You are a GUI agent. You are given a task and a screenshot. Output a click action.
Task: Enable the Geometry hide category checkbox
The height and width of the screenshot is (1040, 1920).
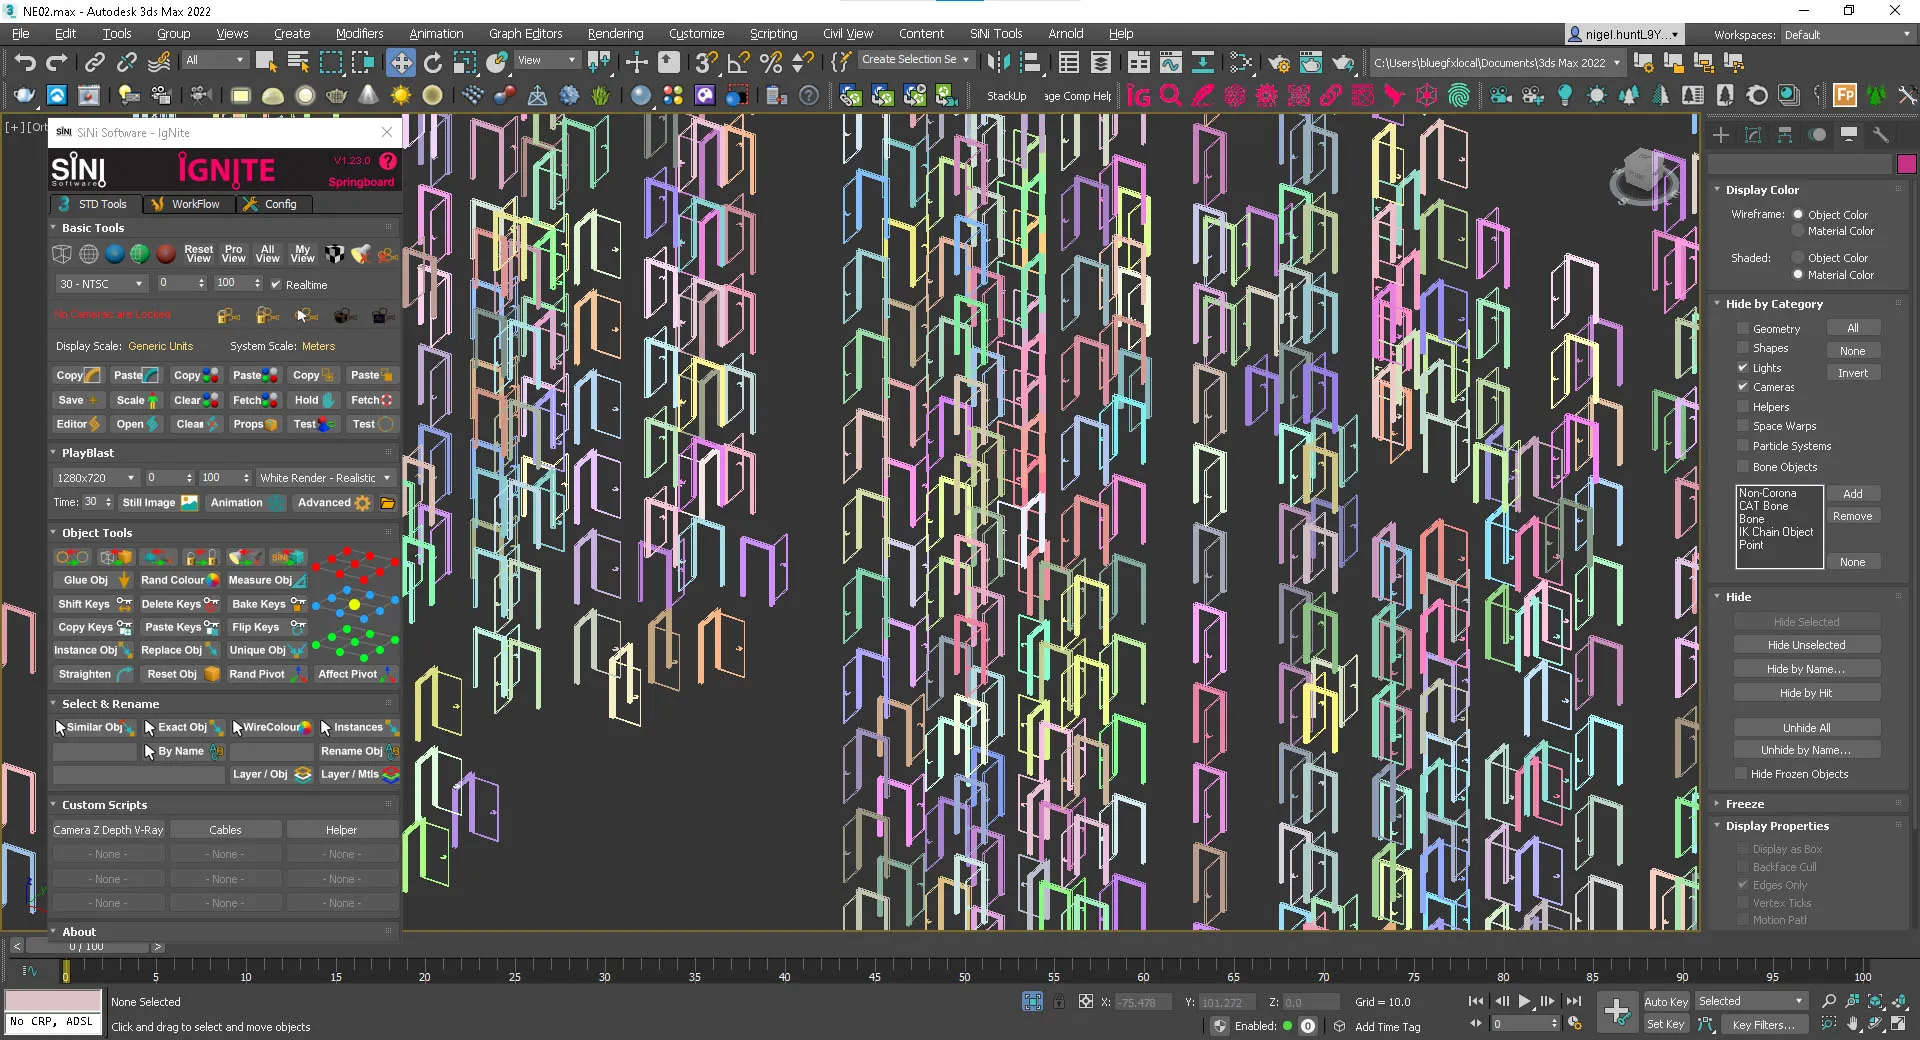click(1743, 329)
